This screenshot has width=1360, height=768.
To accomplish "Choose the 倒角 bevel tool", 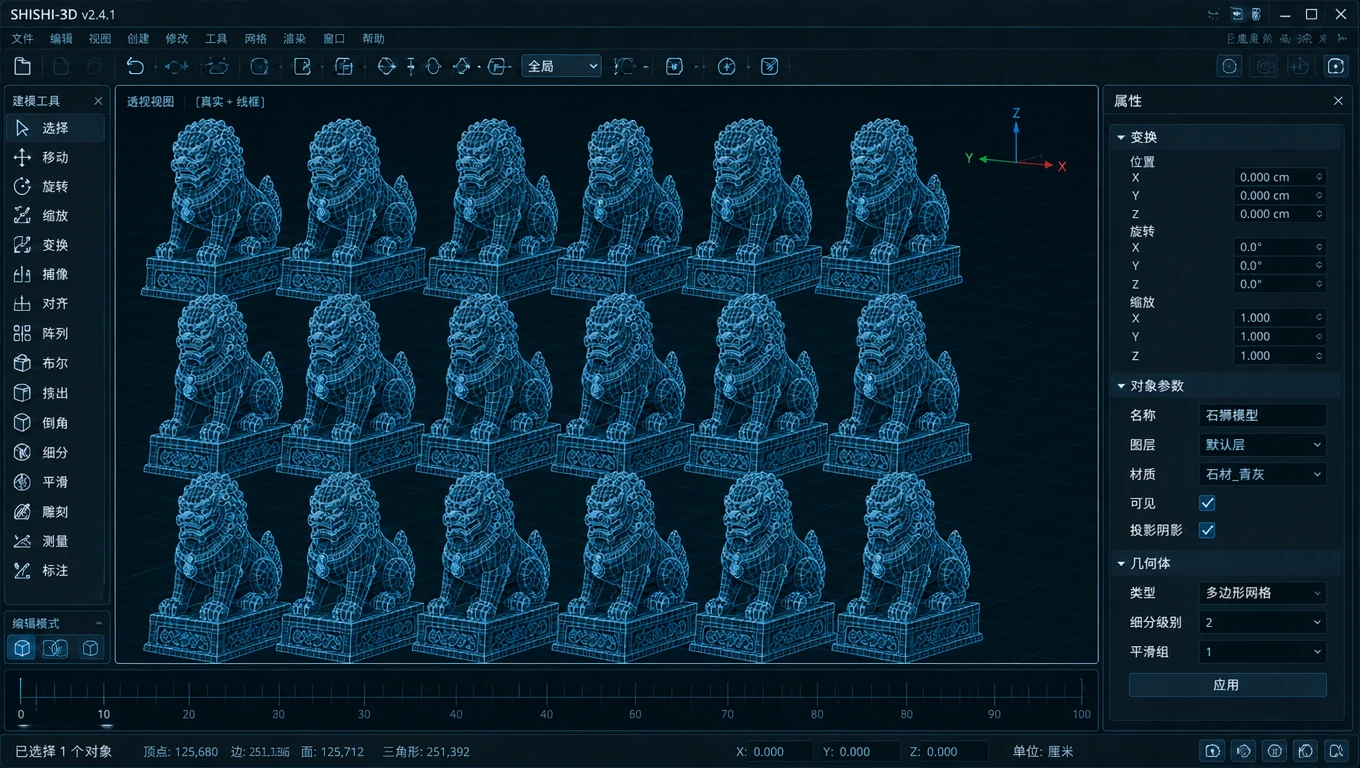I will [55, 423].
